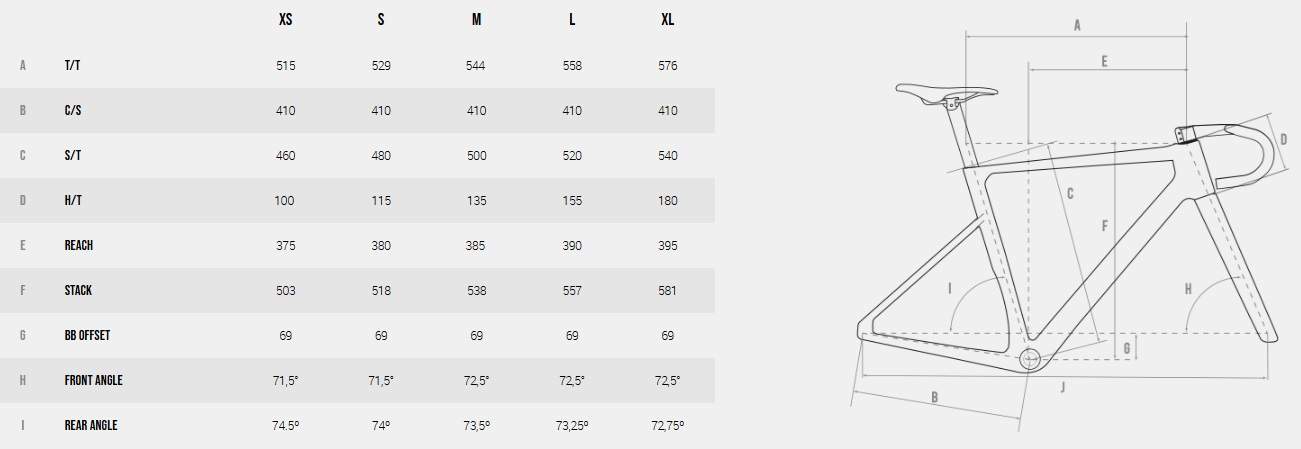Image resolution: width=1301 pixels, height=449 pixels.
Task: Click the rear angle value 74° for S
Action: click(x=381, y=425)
